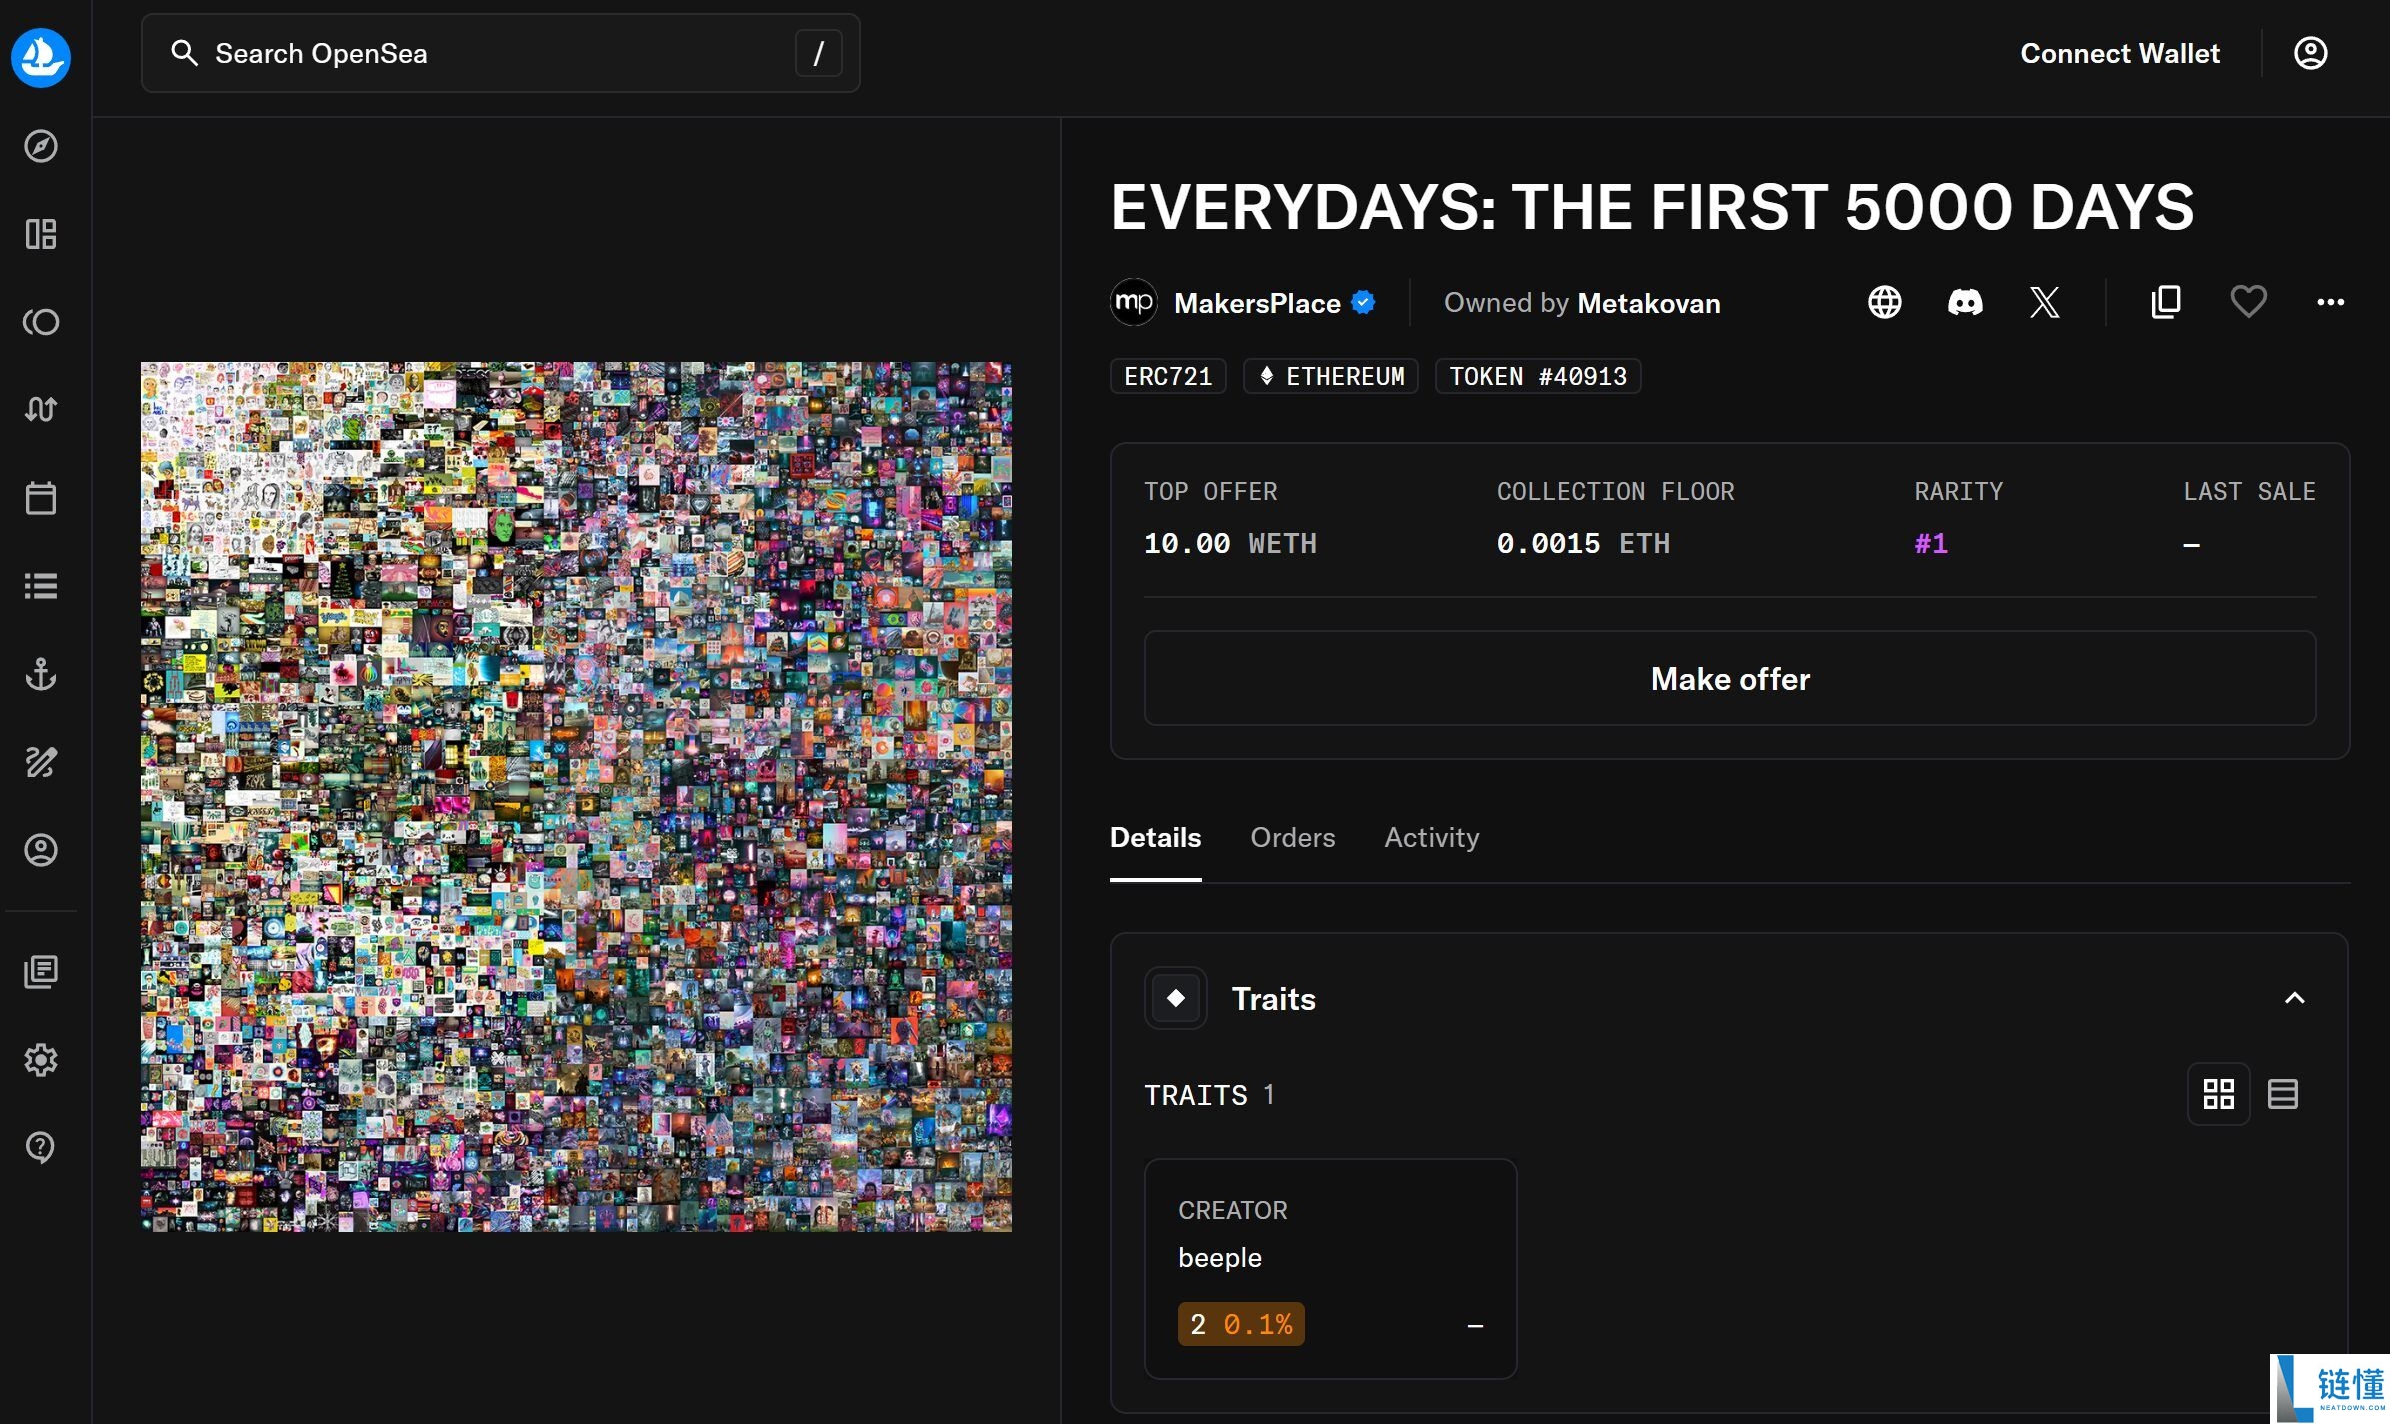Open the studio pencil icon in sidebar
Screen dimensions: 2390x1424
(41, 762)
